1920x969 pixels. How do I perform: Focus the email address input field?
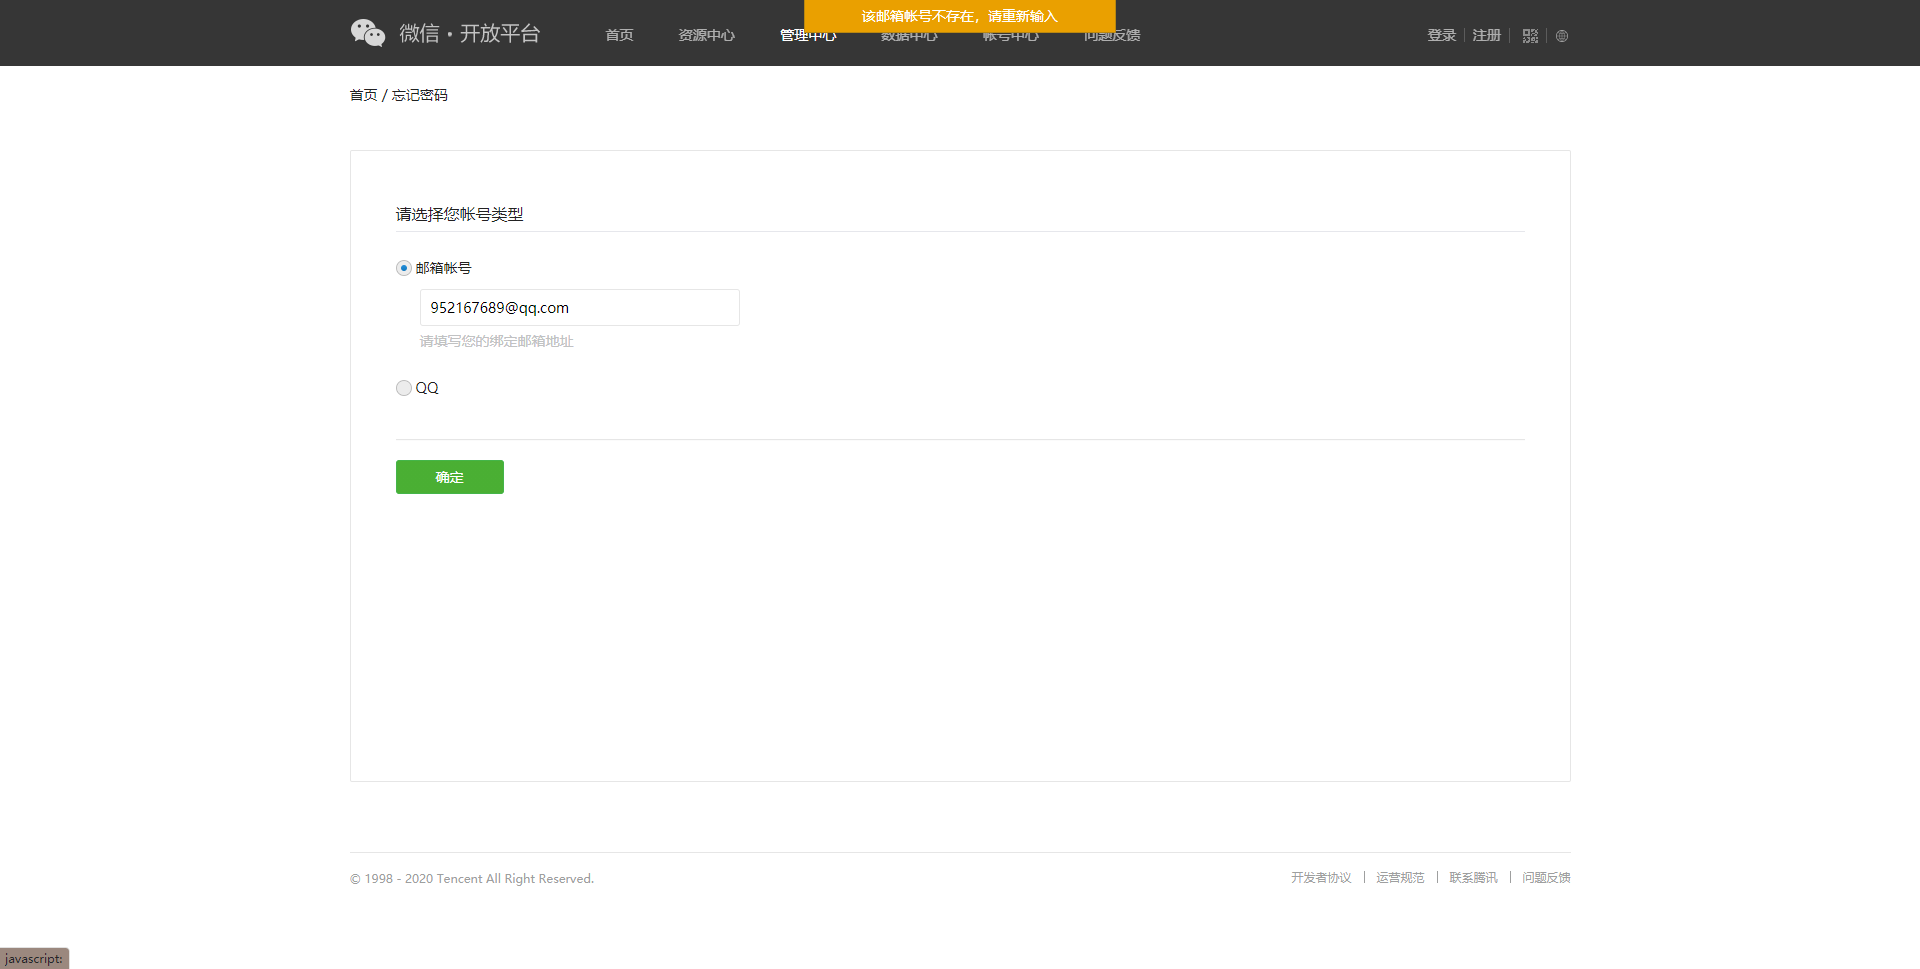coord(580,308)
